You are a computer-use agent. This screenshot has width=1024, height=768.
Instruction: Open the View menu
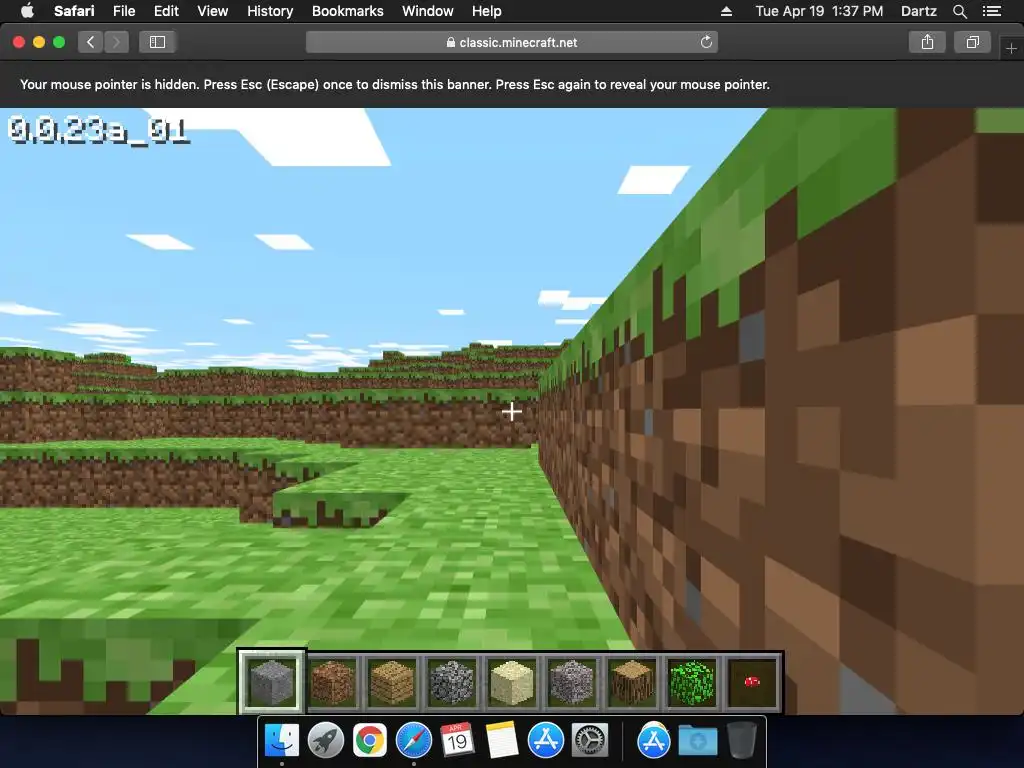click(213, 11)
